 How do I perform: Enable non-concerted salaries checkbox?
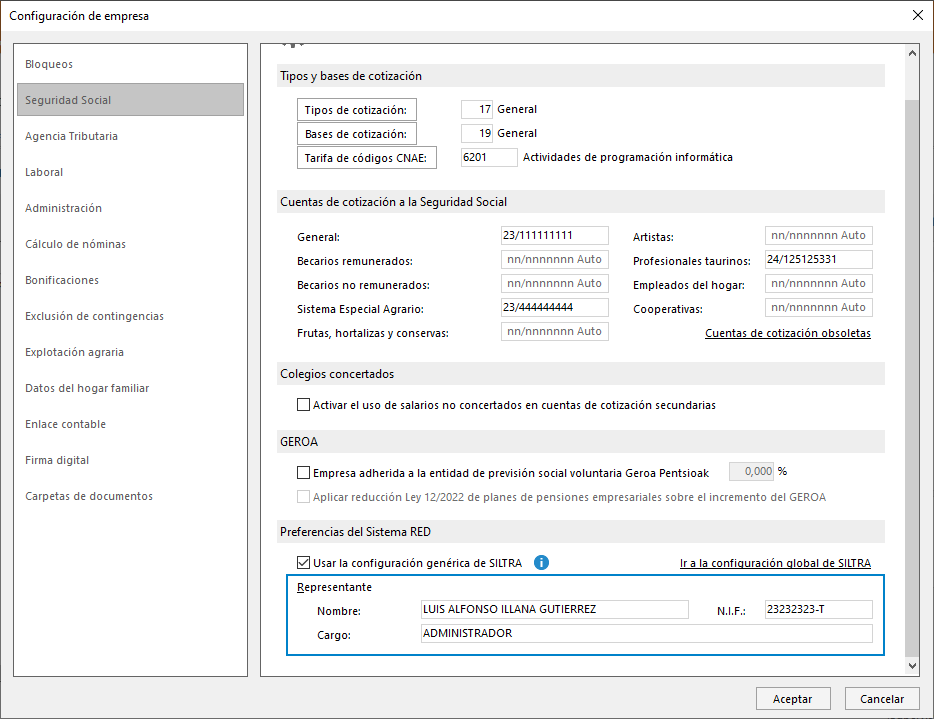[x=304, y=405]
